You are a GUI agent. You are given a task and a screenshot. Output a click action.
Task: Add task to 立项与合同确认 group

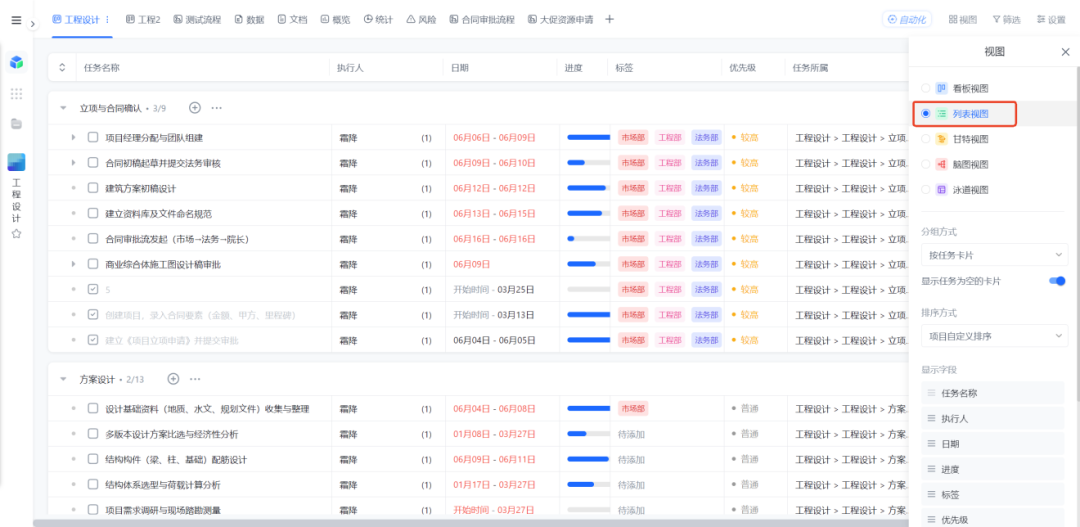(195, 107)
